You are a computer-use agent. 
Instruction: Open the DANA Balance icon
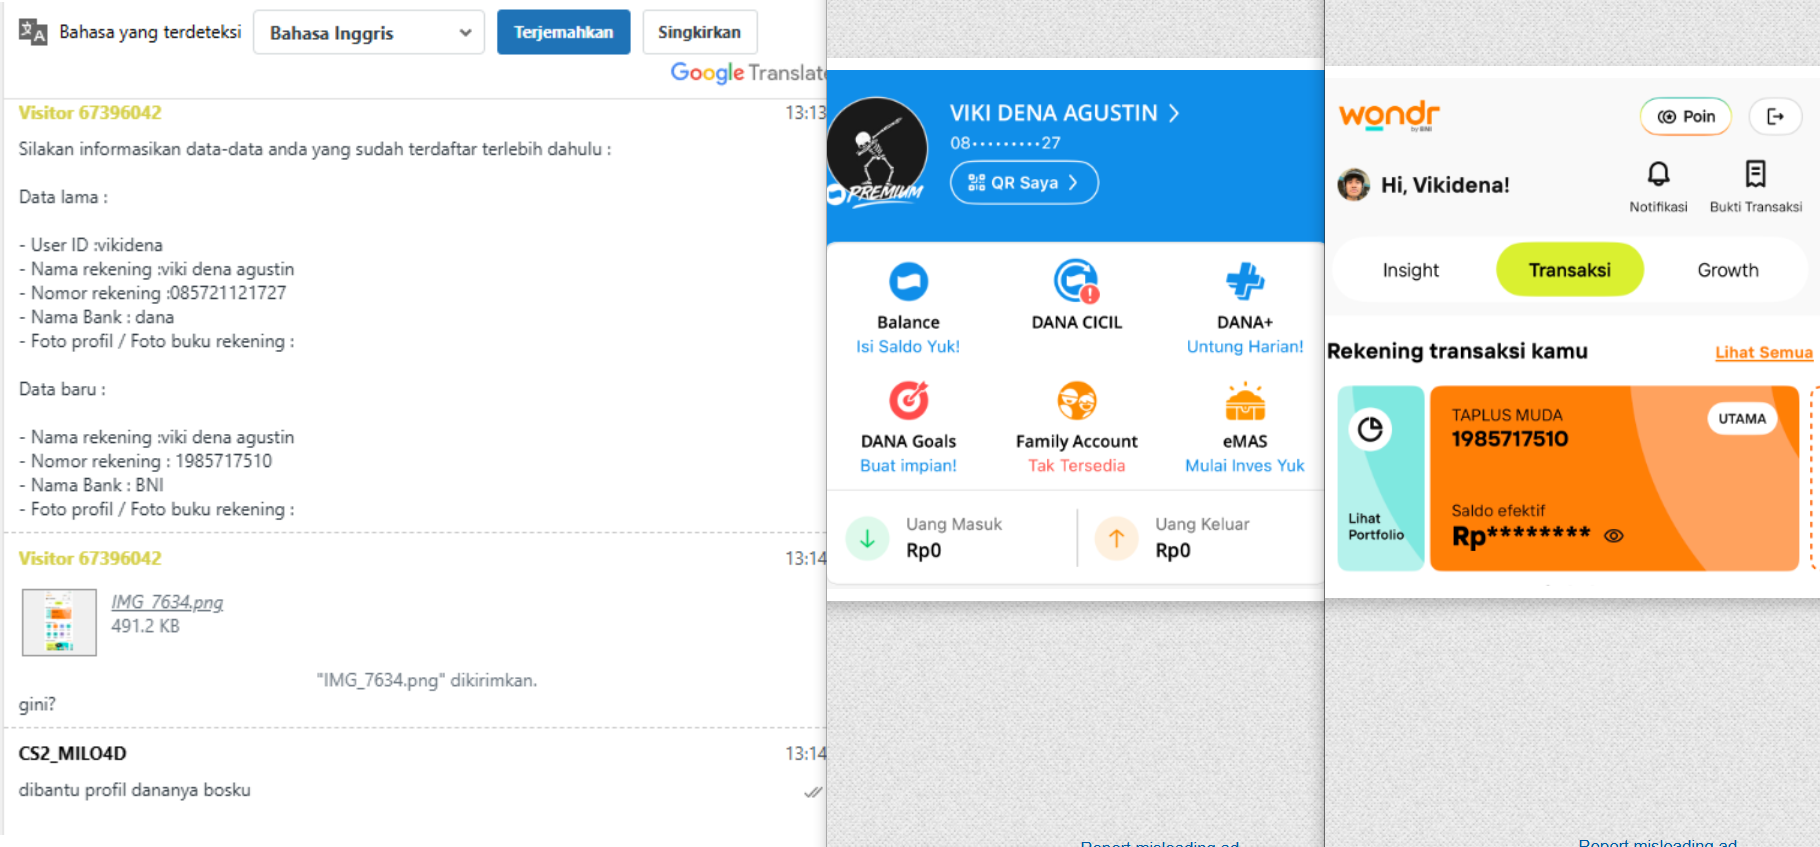click(908, 281)
